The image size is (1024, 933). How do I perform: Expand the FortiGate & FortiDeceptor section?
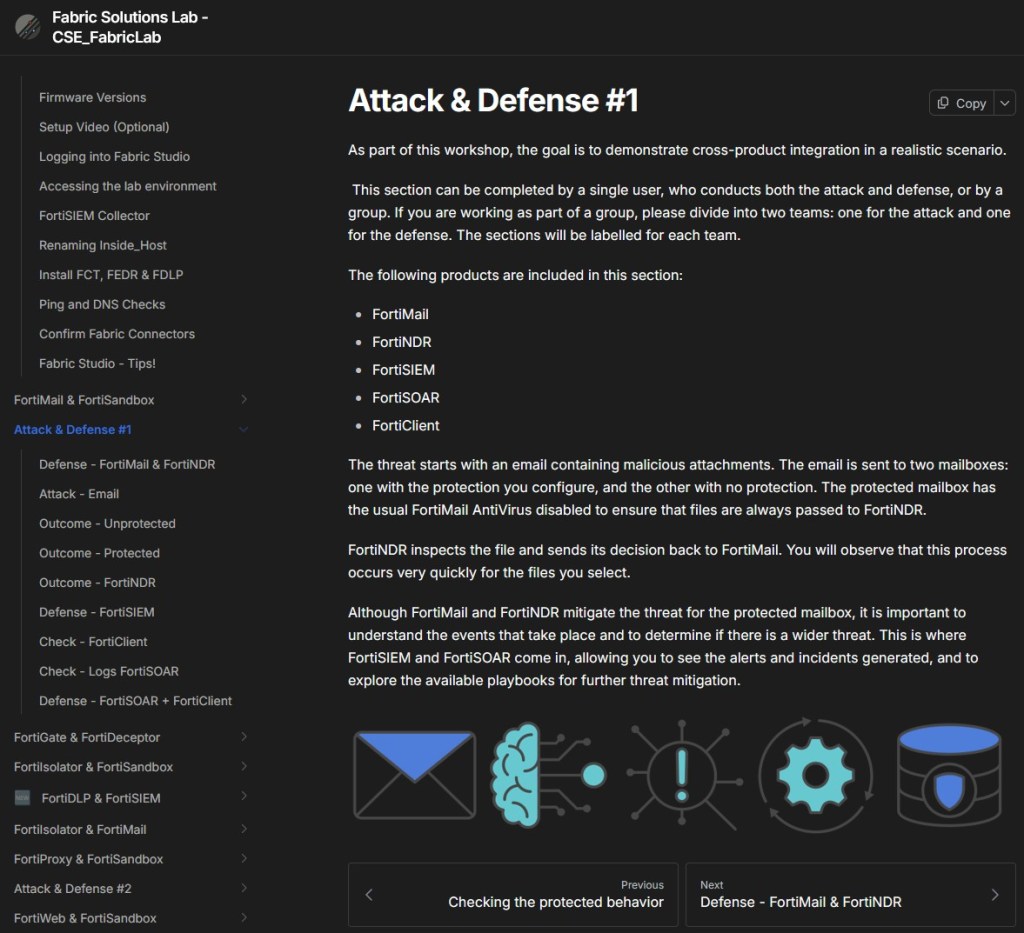244,737
